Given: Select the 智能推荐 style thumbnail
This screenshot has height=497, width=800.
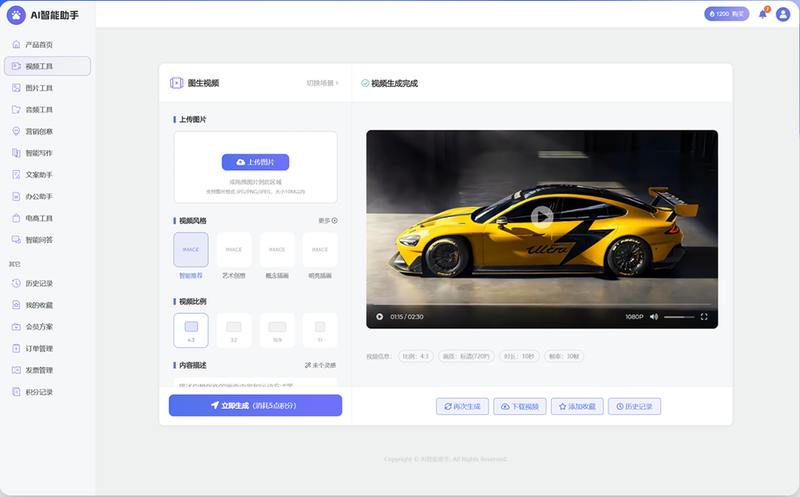Looking at the screenshot, I should point(191,250).
